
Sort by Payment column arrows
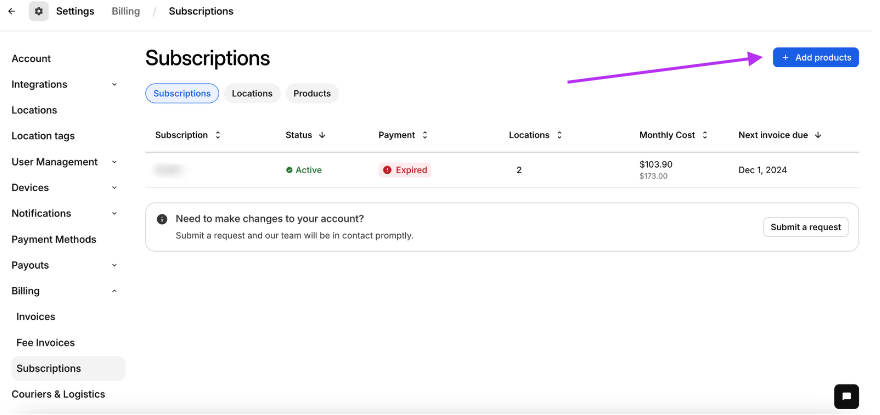(425, 135)
